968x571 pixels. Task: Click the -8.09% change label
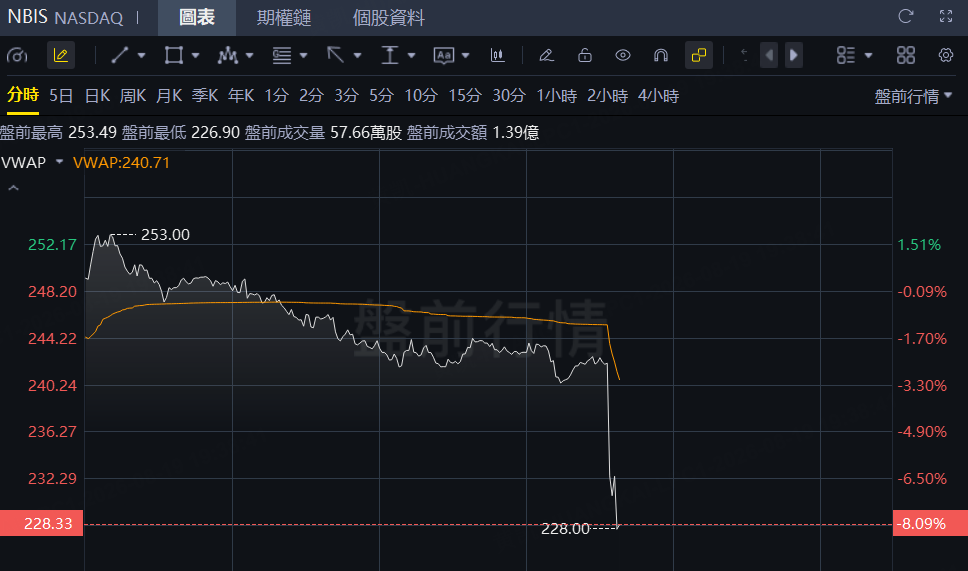coord(930,523)
